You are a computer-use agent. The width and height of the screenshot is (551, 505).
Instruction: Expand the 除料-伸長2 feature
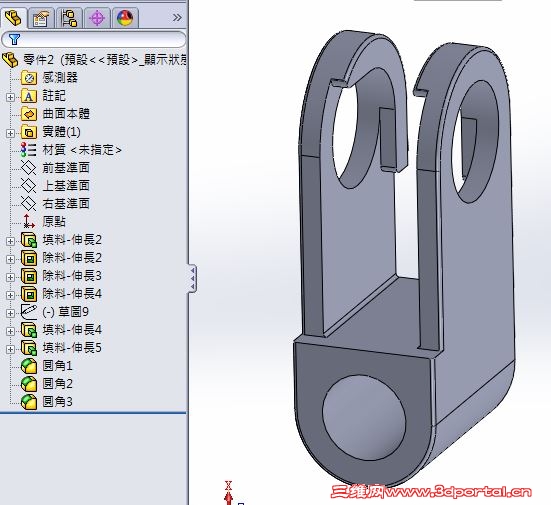tap(10, 259)
